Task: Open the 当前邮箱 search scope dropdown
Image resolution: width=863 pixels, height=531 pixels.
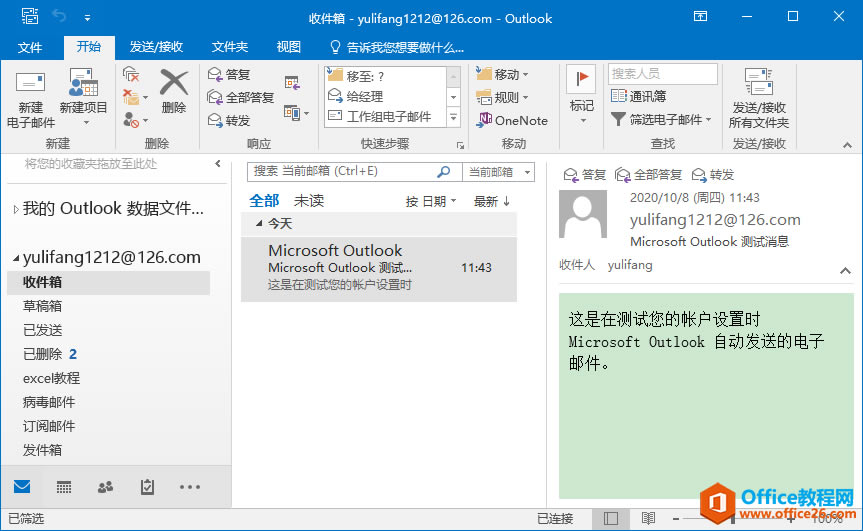Action: click(x=498, y=172)
